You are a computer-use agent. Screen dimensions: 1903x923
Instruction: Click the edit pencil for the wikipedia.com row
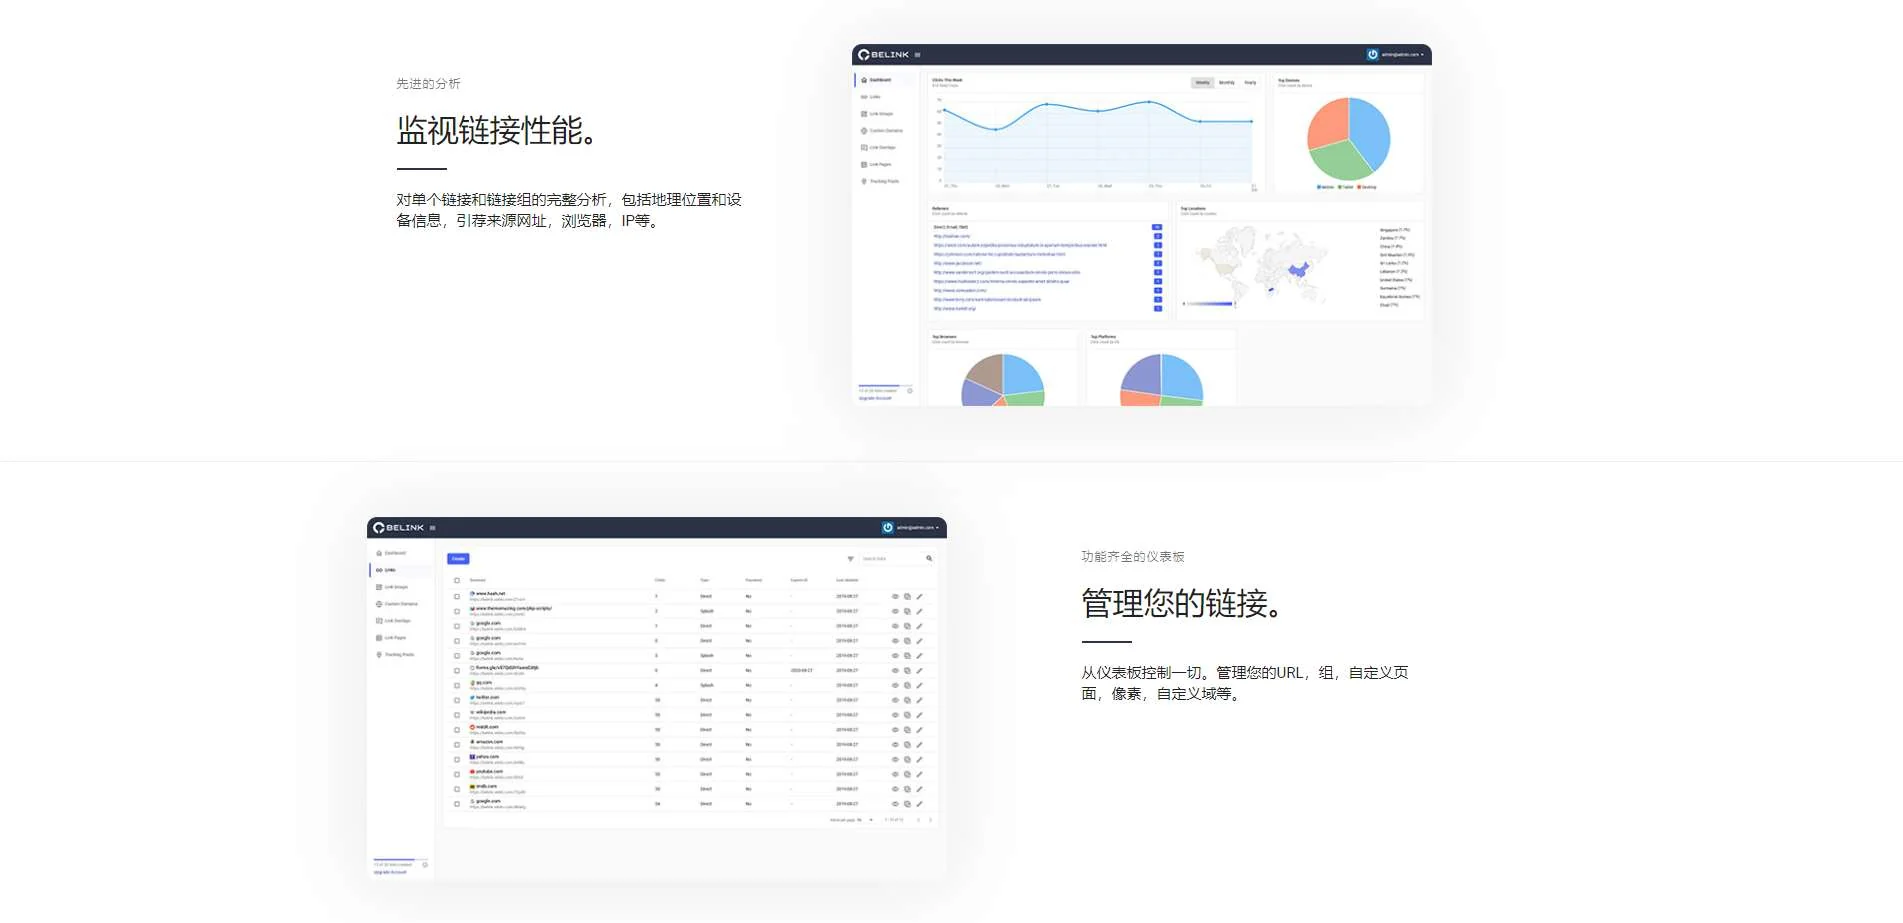point(919,715)
